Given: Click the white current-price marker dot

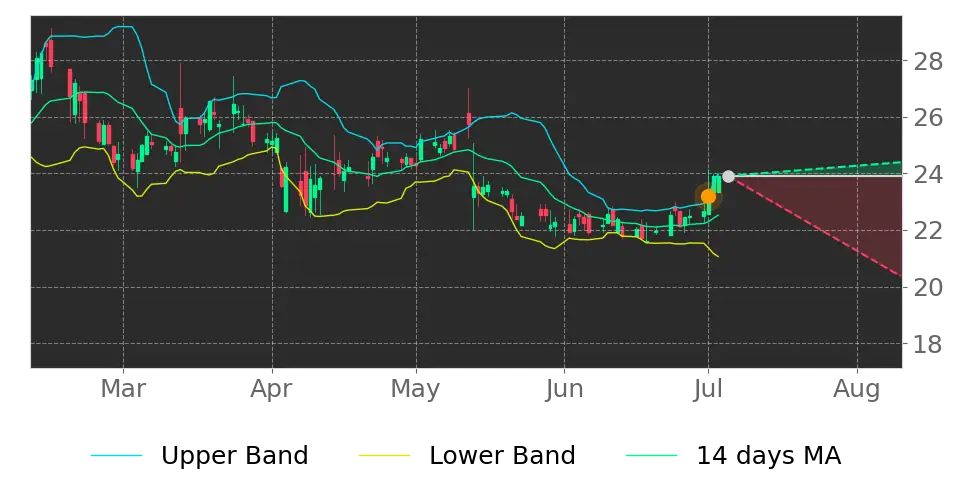Looking at the screenshot, I should [728, 177].
